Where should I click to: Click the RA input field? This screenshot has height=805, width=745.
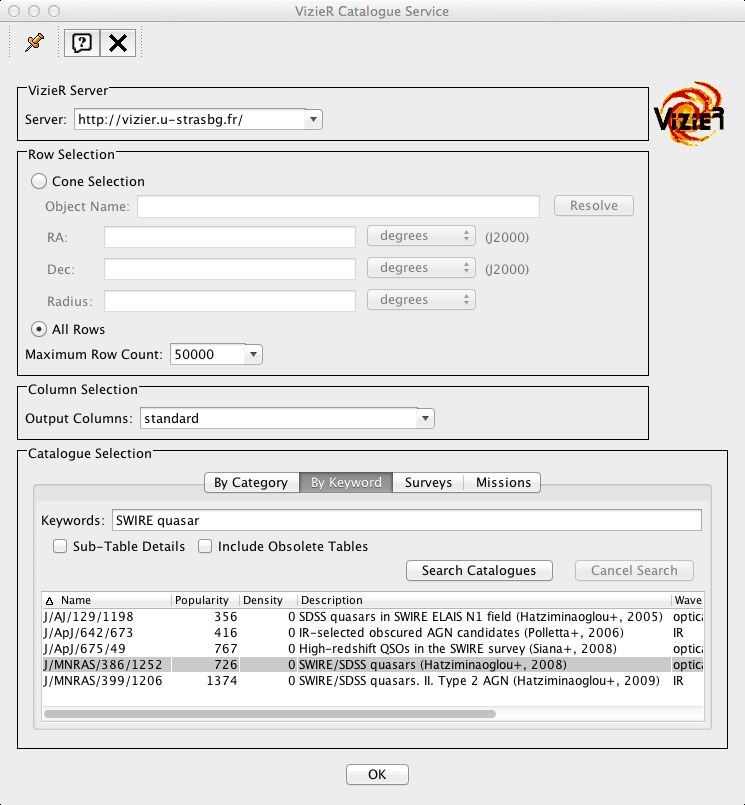coord(230,237)
